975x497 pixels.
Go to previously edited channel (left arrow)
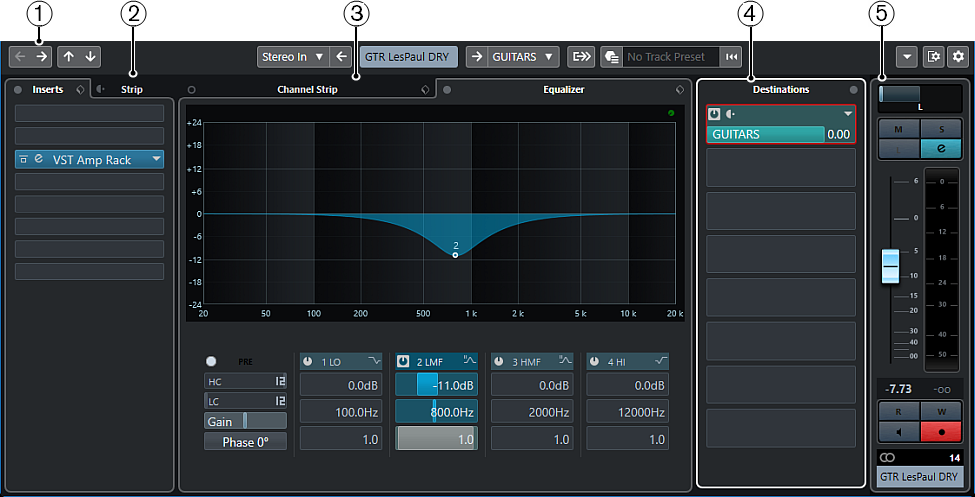coord(21,57)
